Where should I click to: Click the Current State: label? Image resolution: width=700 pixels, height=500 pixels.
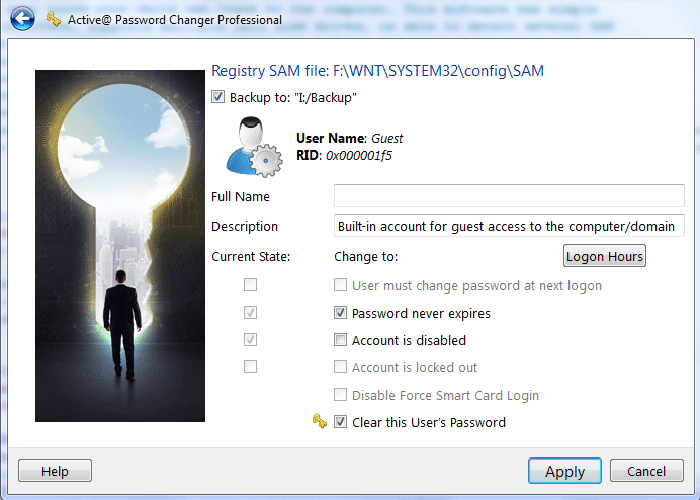(x=250, y=257)
